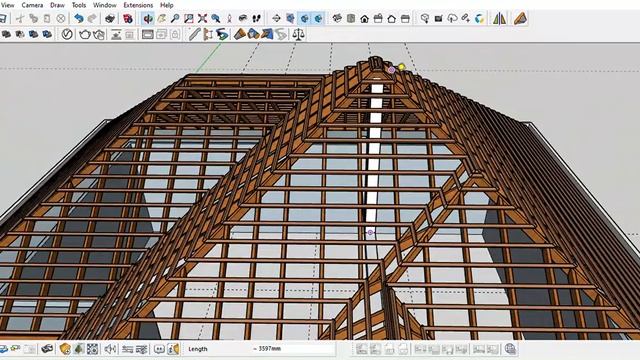This screenshot has height=360, width=640.
Task: Click the yellow inference point at roof peak
Action: pyautogui.click(x=402, y=67)
